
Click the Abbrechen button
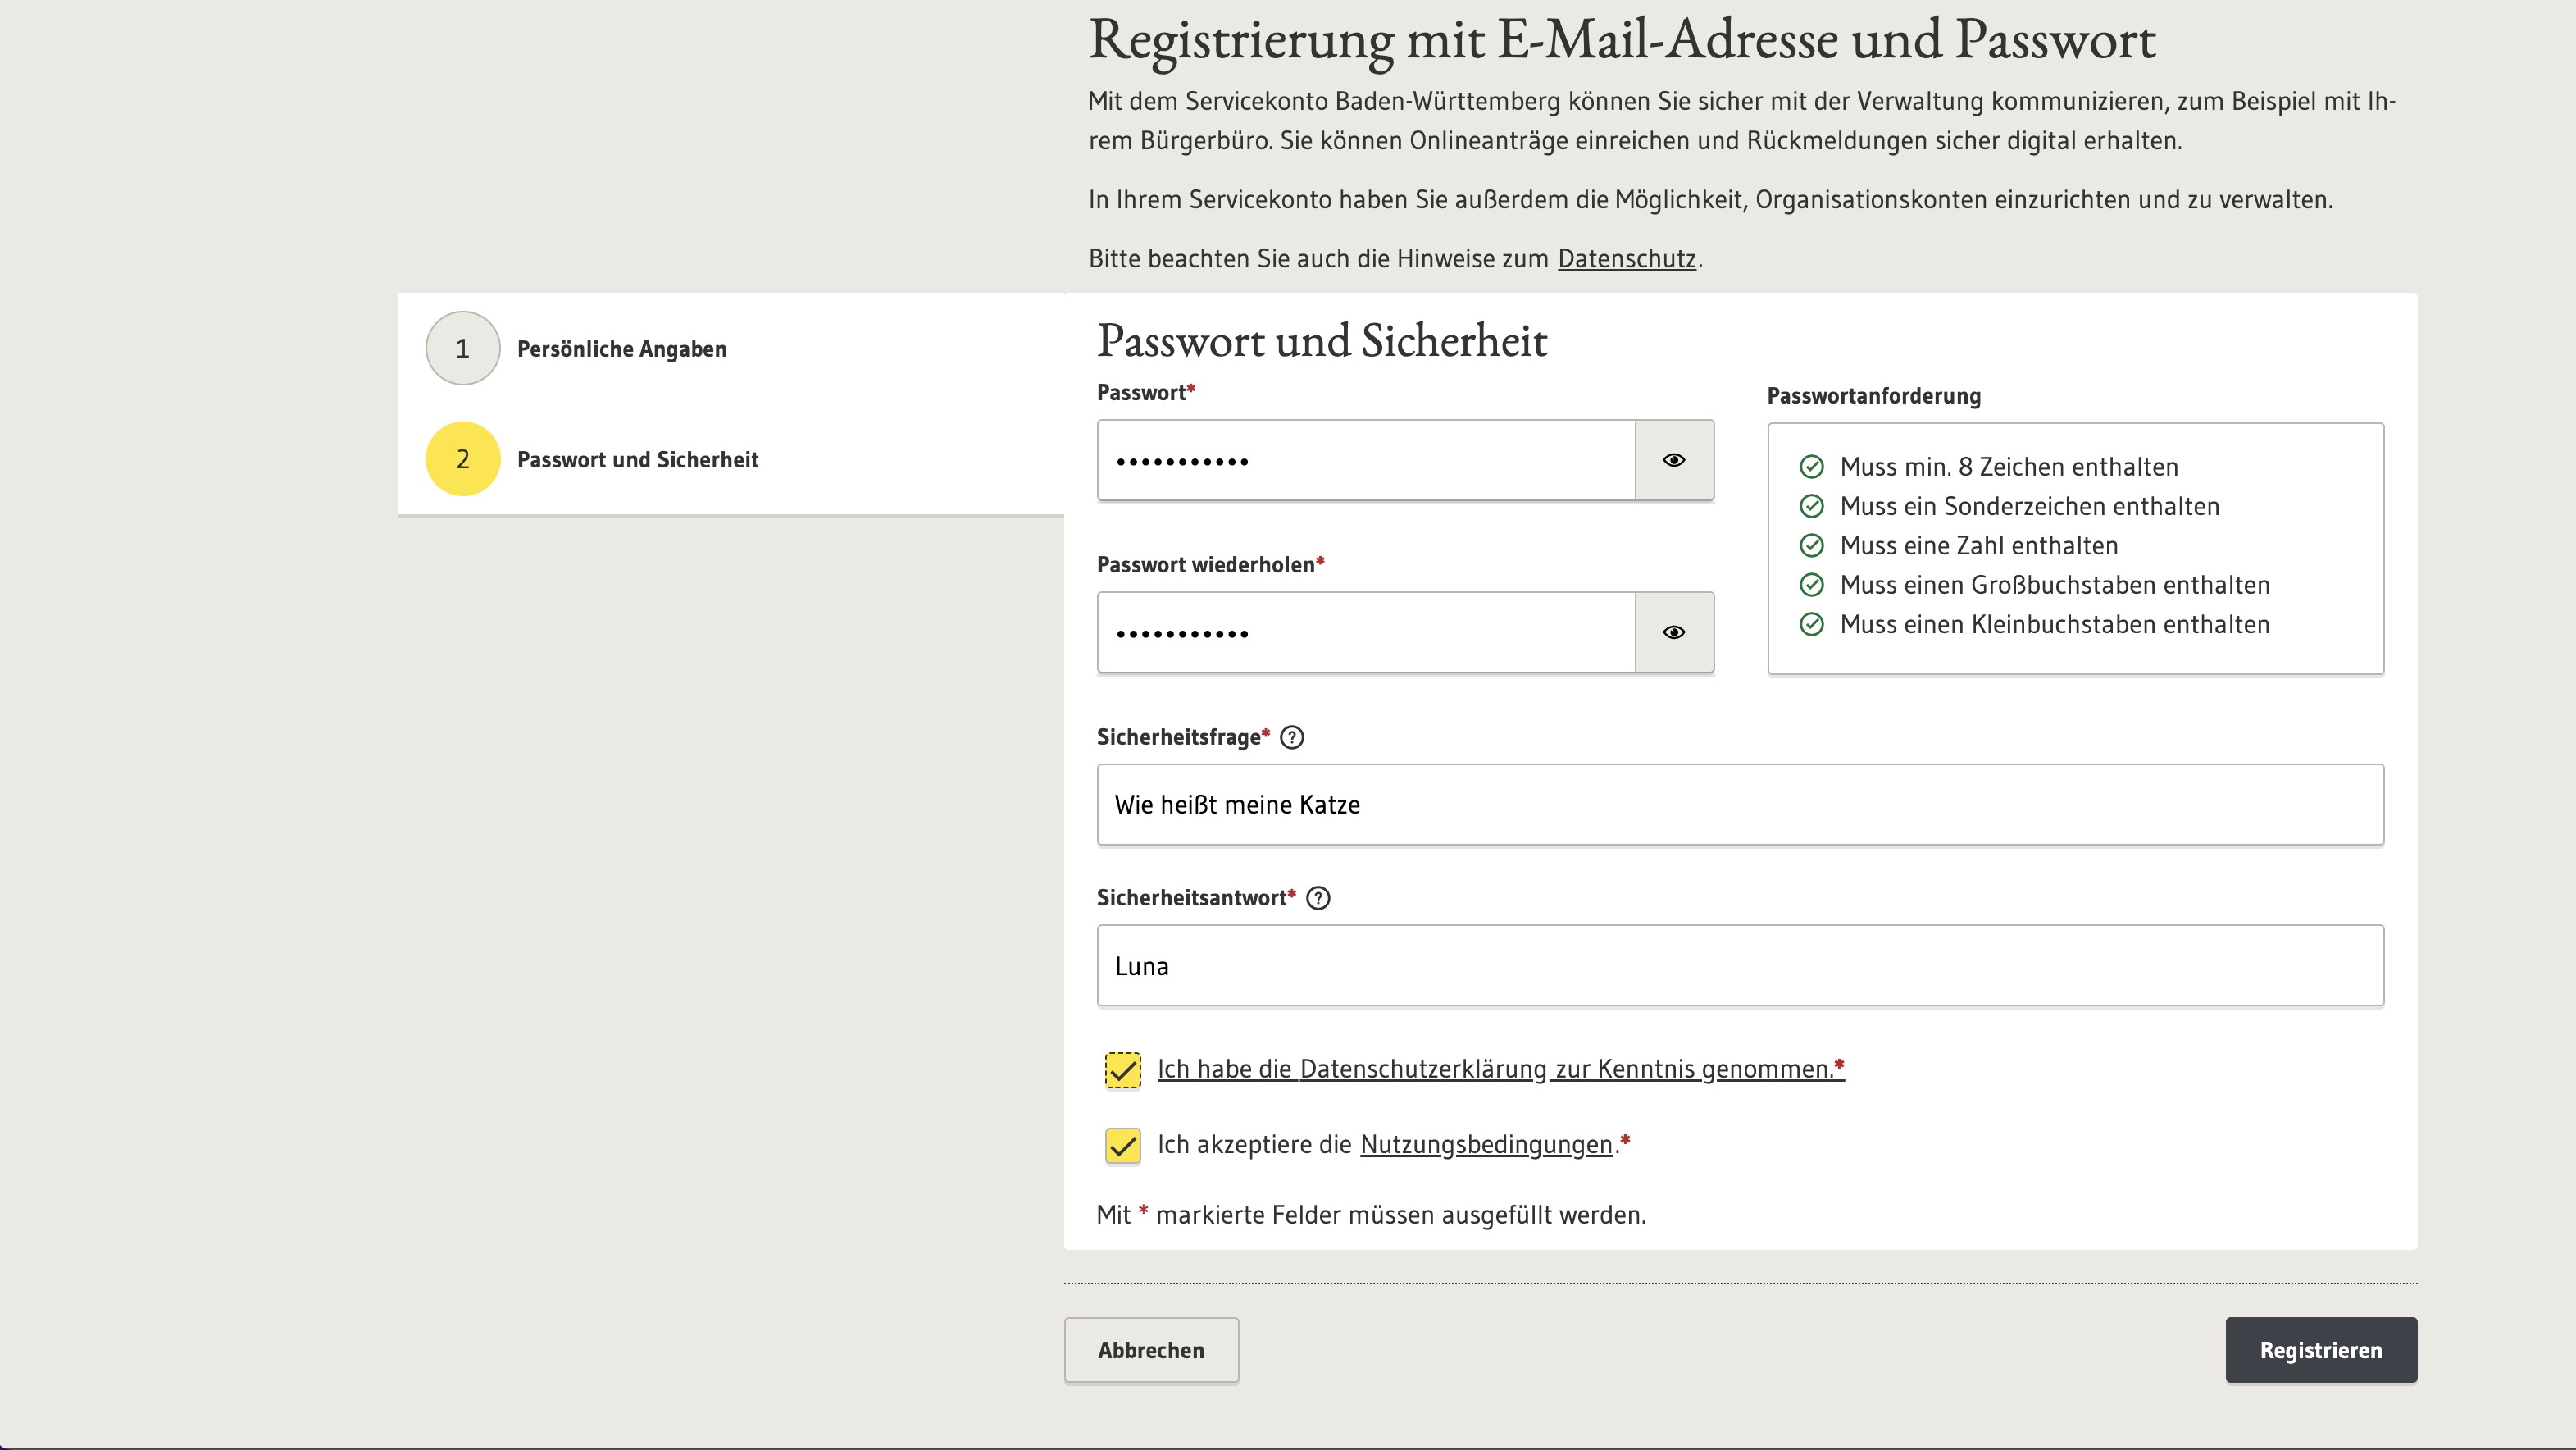click(1150, 1349)
